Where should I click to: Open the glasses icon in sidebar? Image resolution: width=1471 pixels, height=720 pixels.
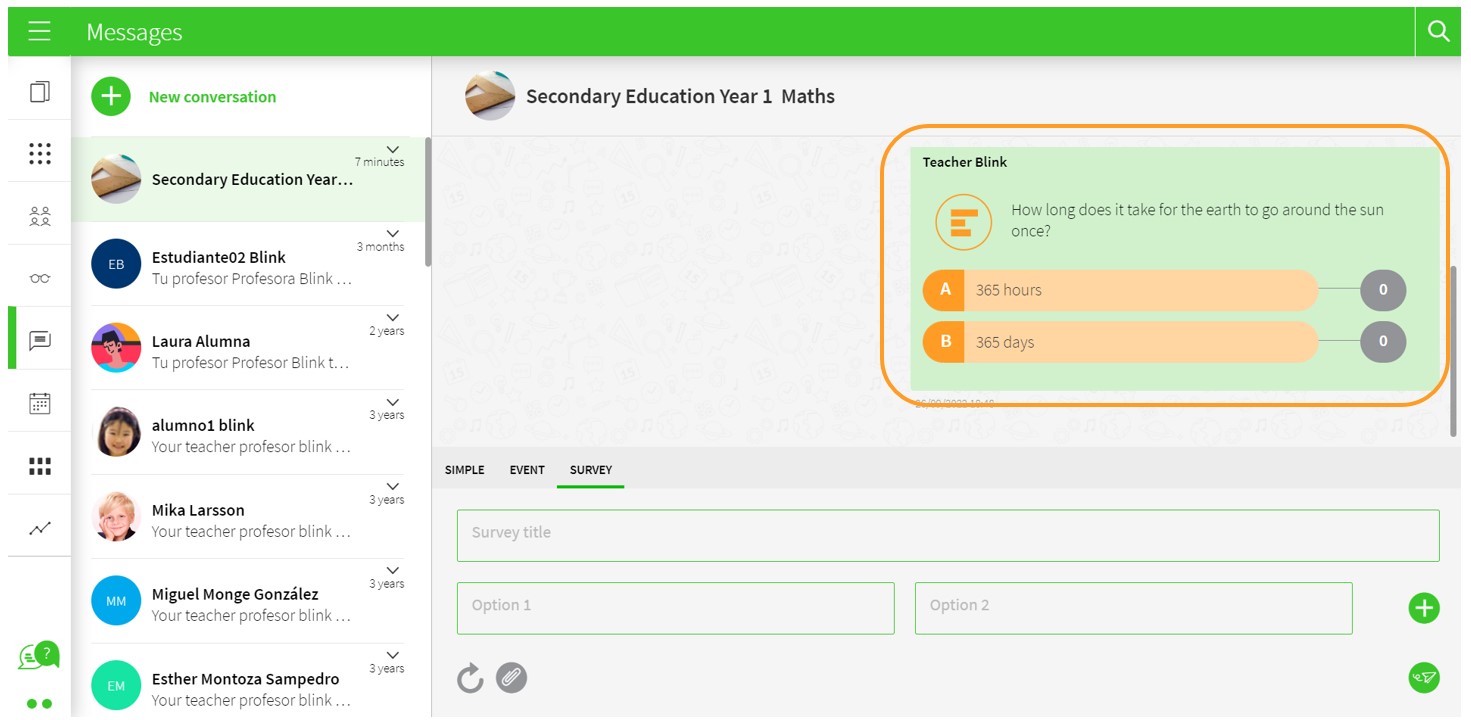(40, 278)
